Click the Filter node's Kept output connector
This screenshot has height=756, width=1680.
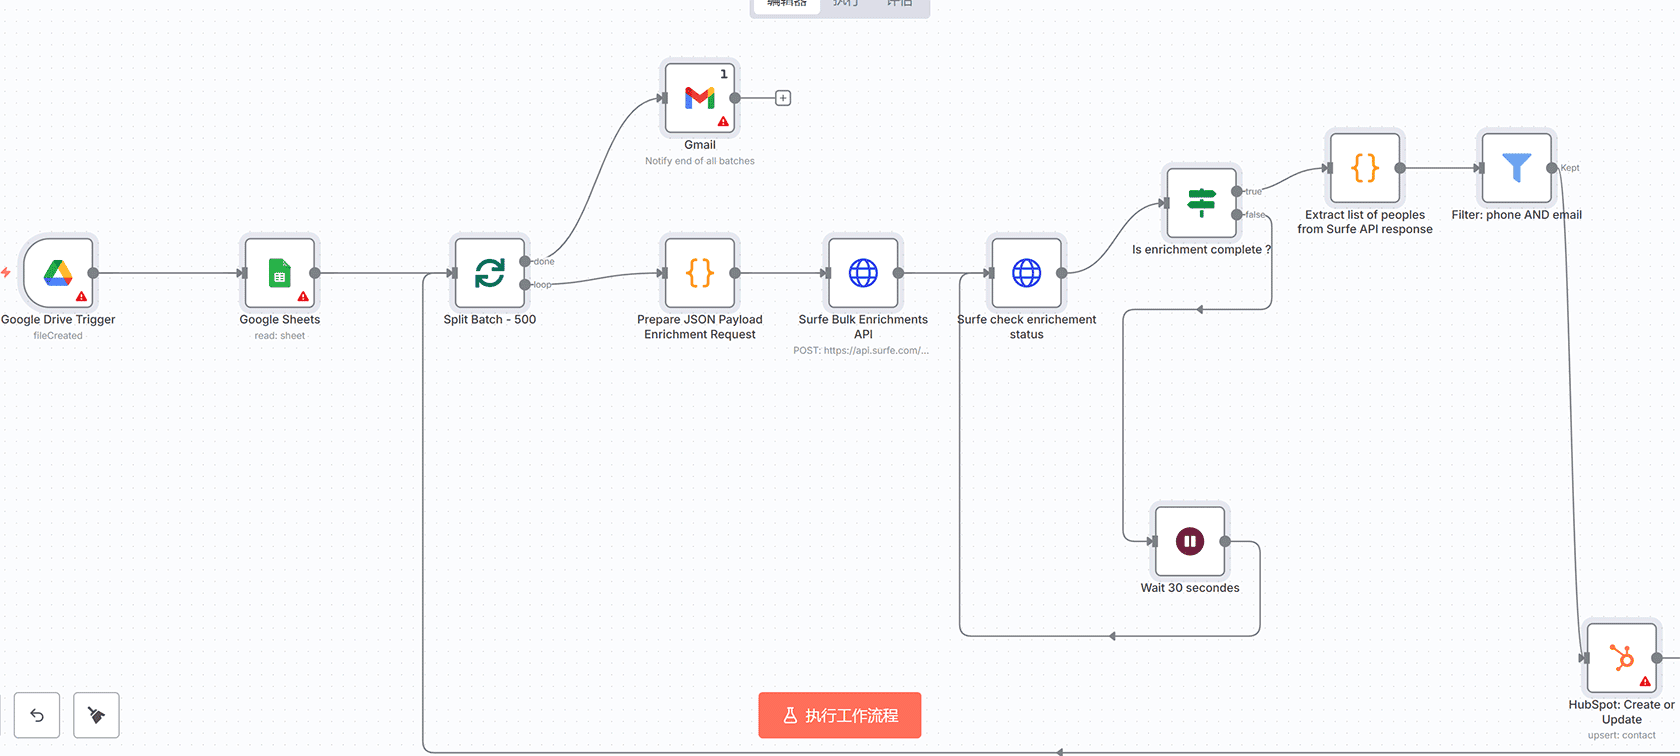(x=1552, y=168)
